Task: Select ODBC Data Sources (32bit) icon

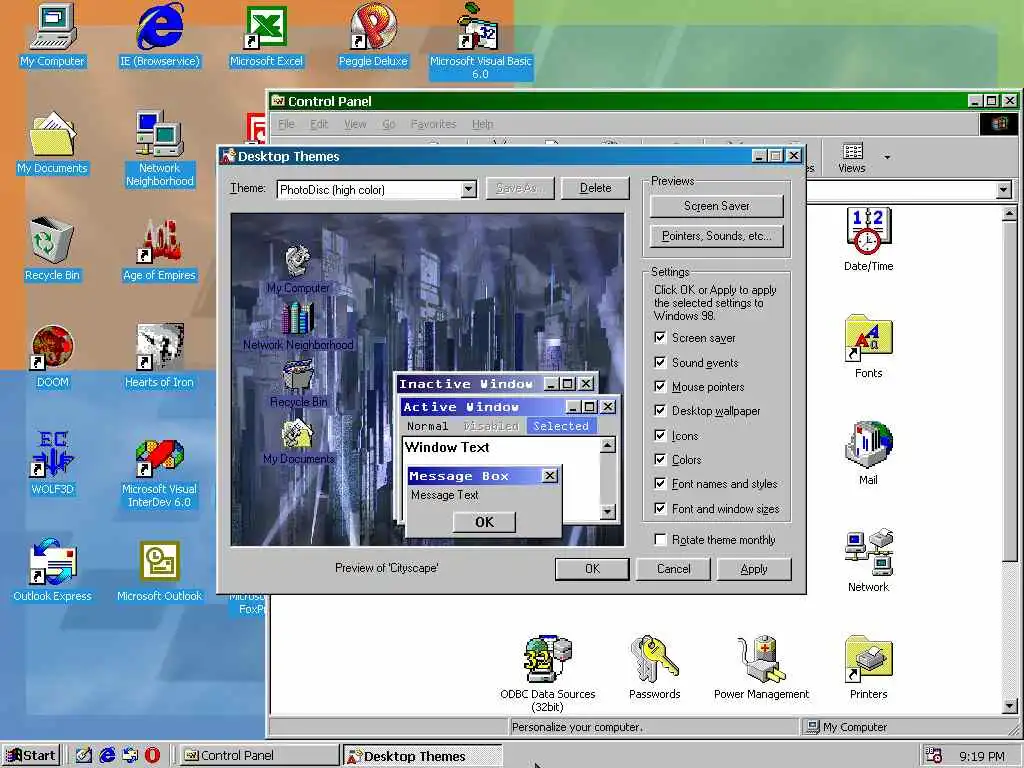Action: (x=547, y=673)
